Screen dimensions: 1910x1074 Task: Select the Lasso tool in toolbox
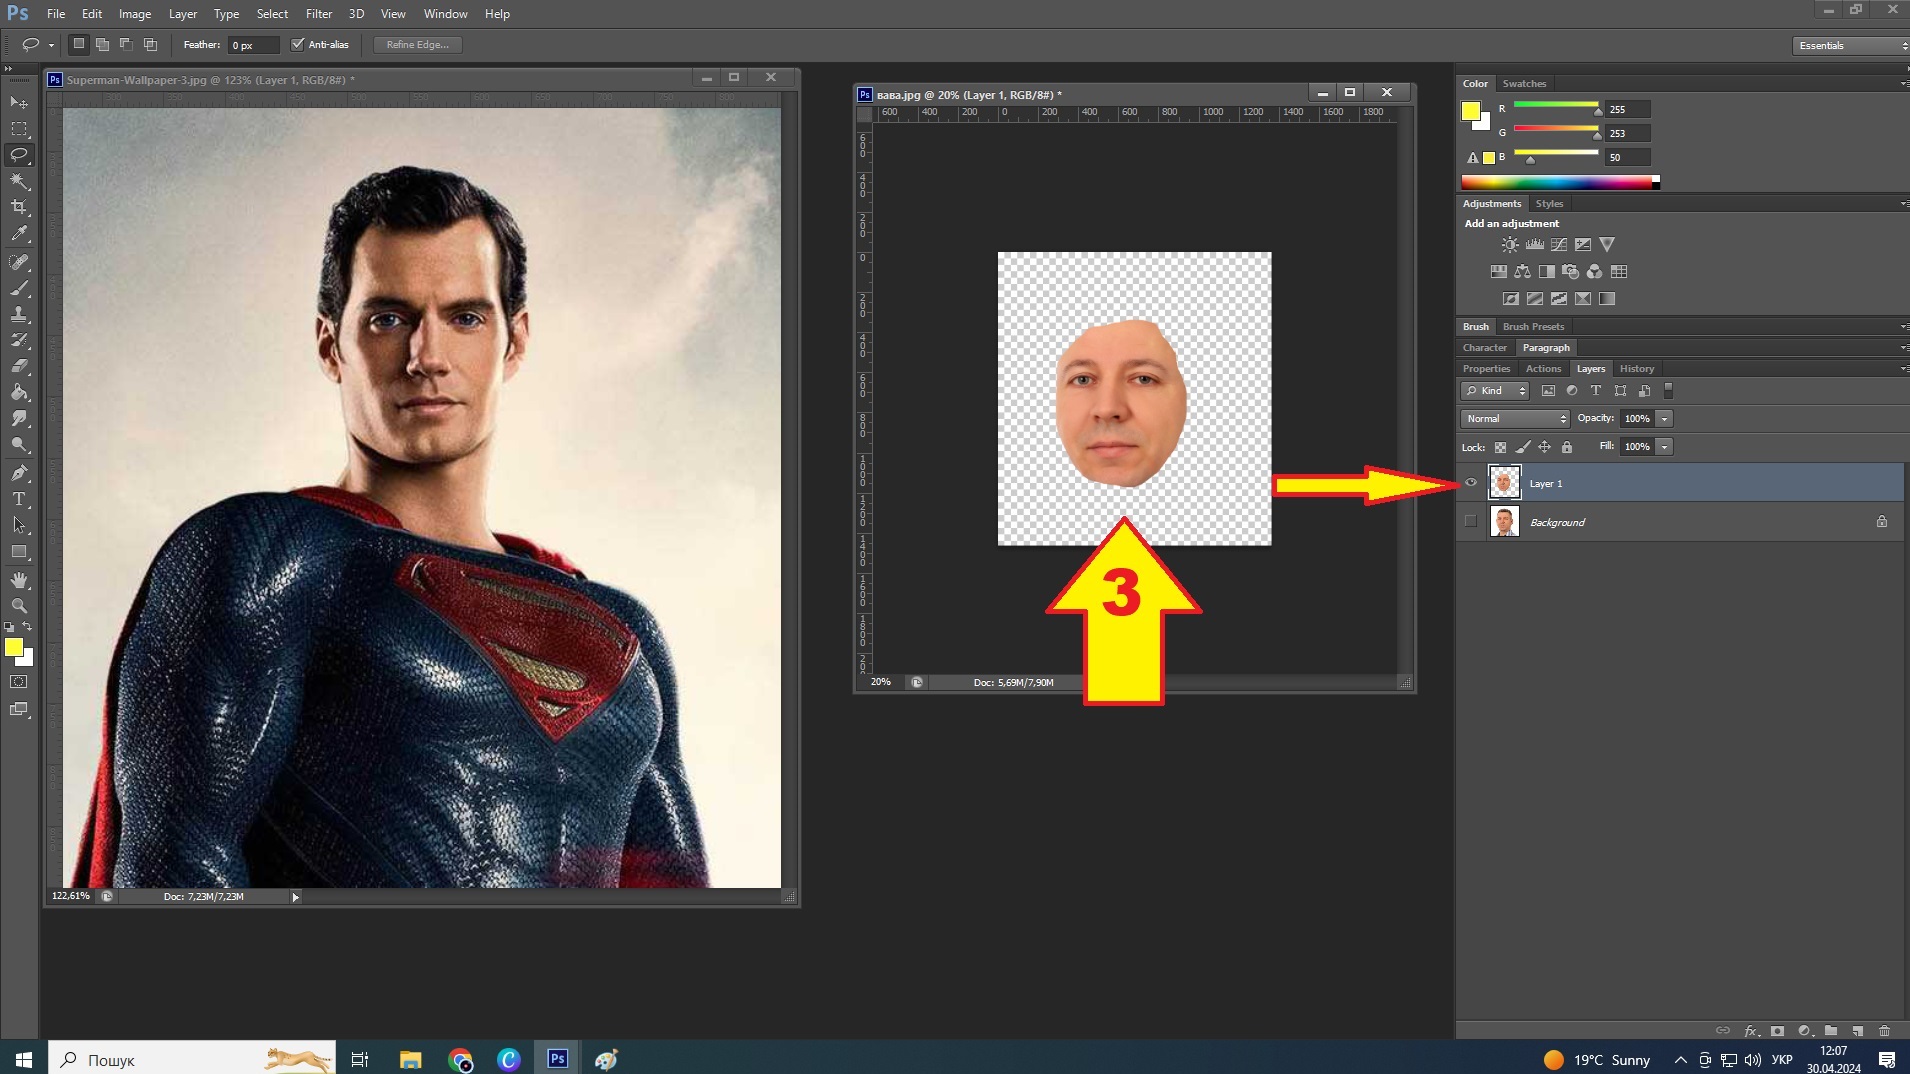coord(19,155)
